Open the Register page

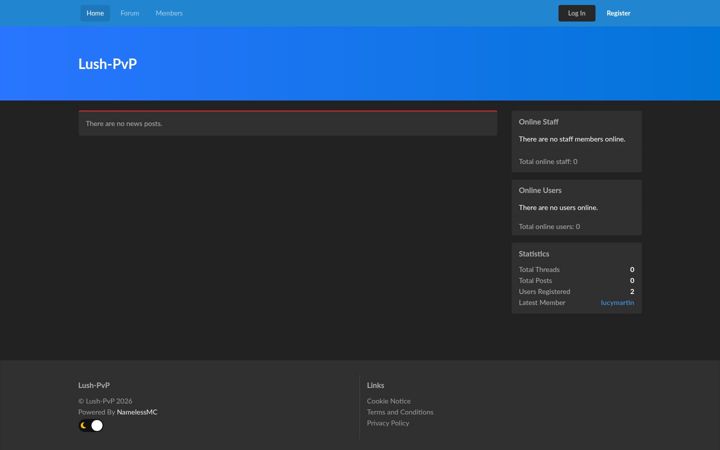pyautogui.click(x=618, y=13)
